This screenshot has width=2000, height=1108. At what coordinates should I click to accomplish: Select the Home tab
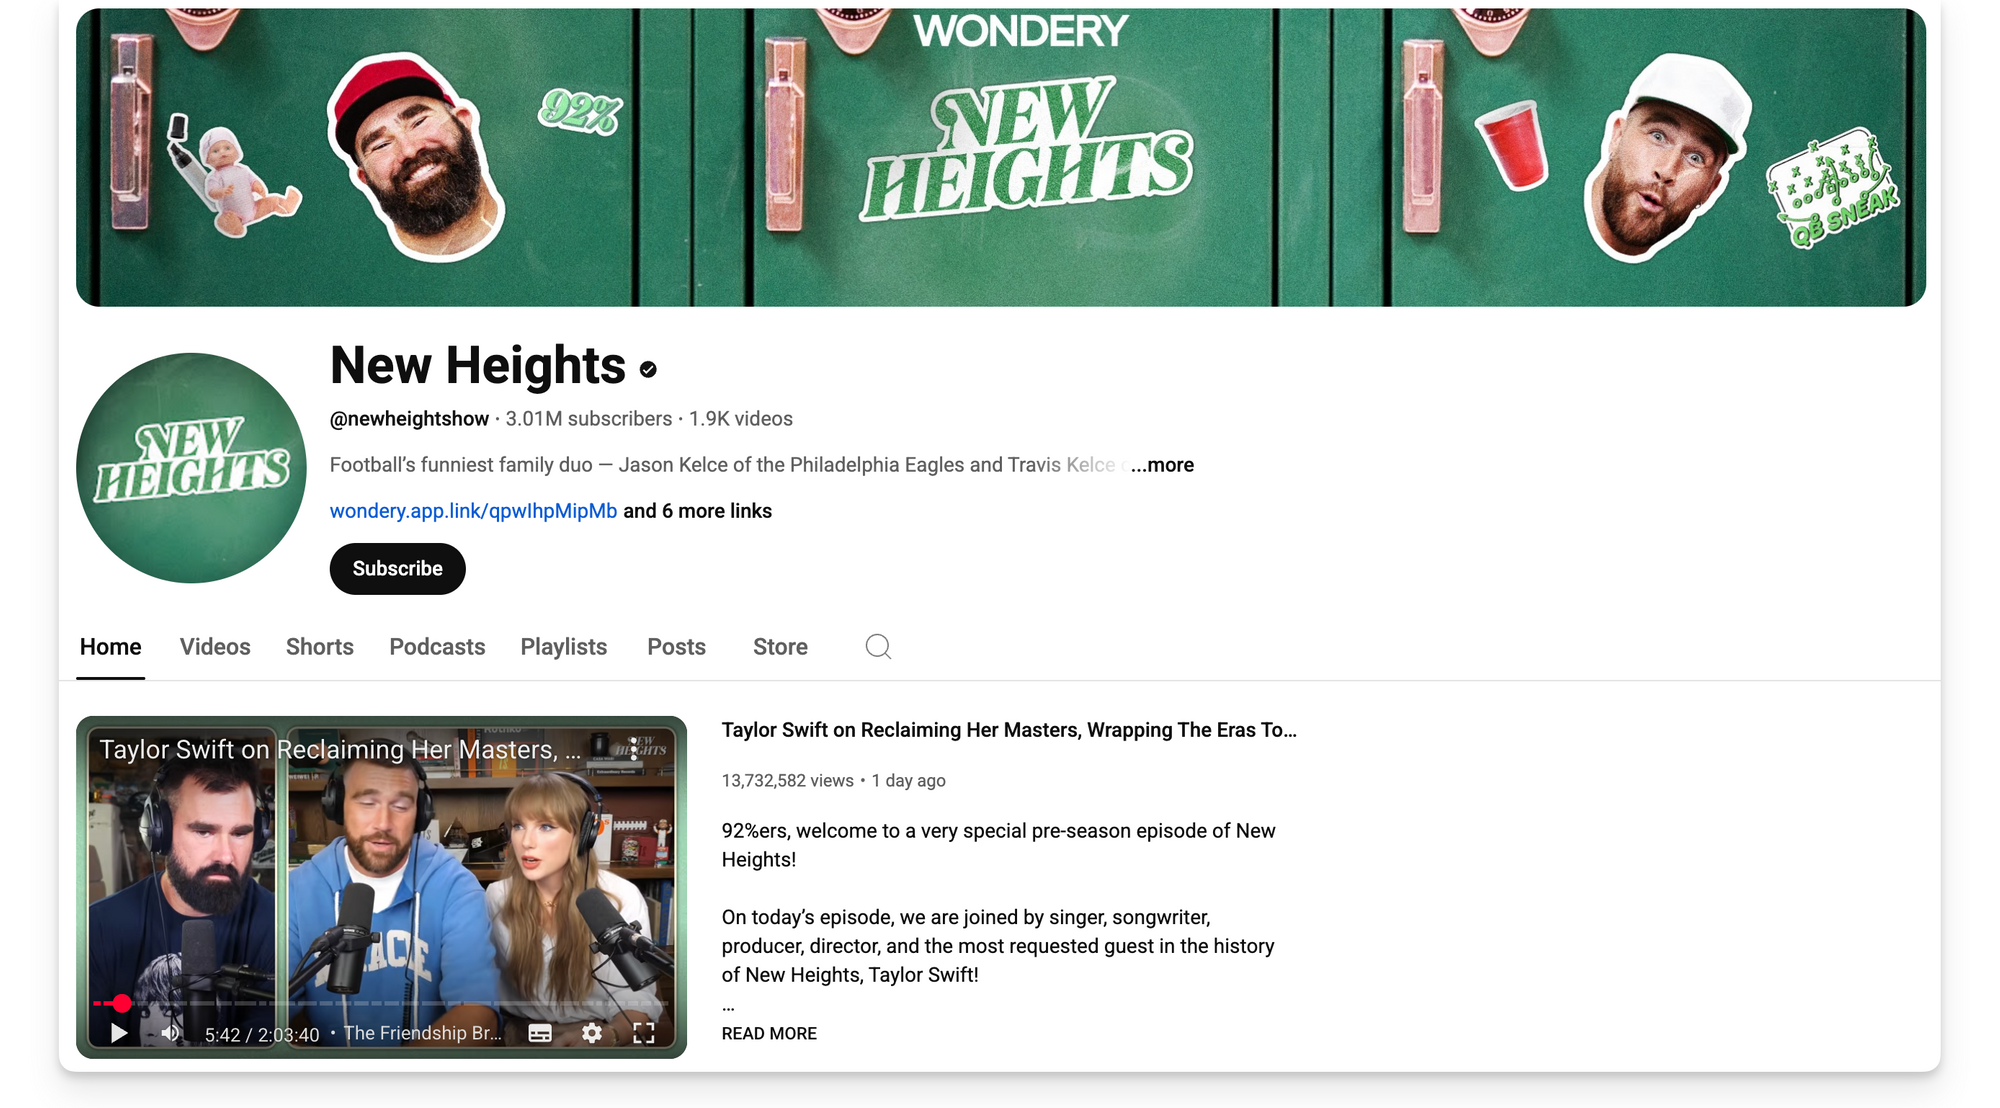point(111,647)
